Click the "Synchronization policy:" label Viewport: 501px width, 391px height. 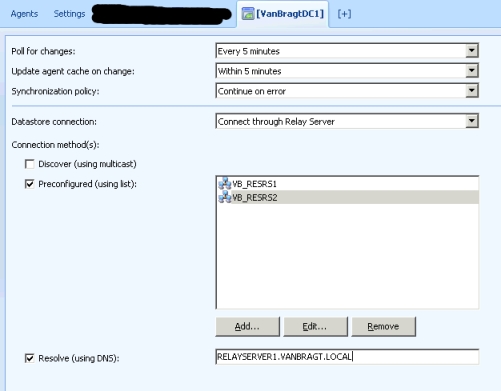coord(55,91)
